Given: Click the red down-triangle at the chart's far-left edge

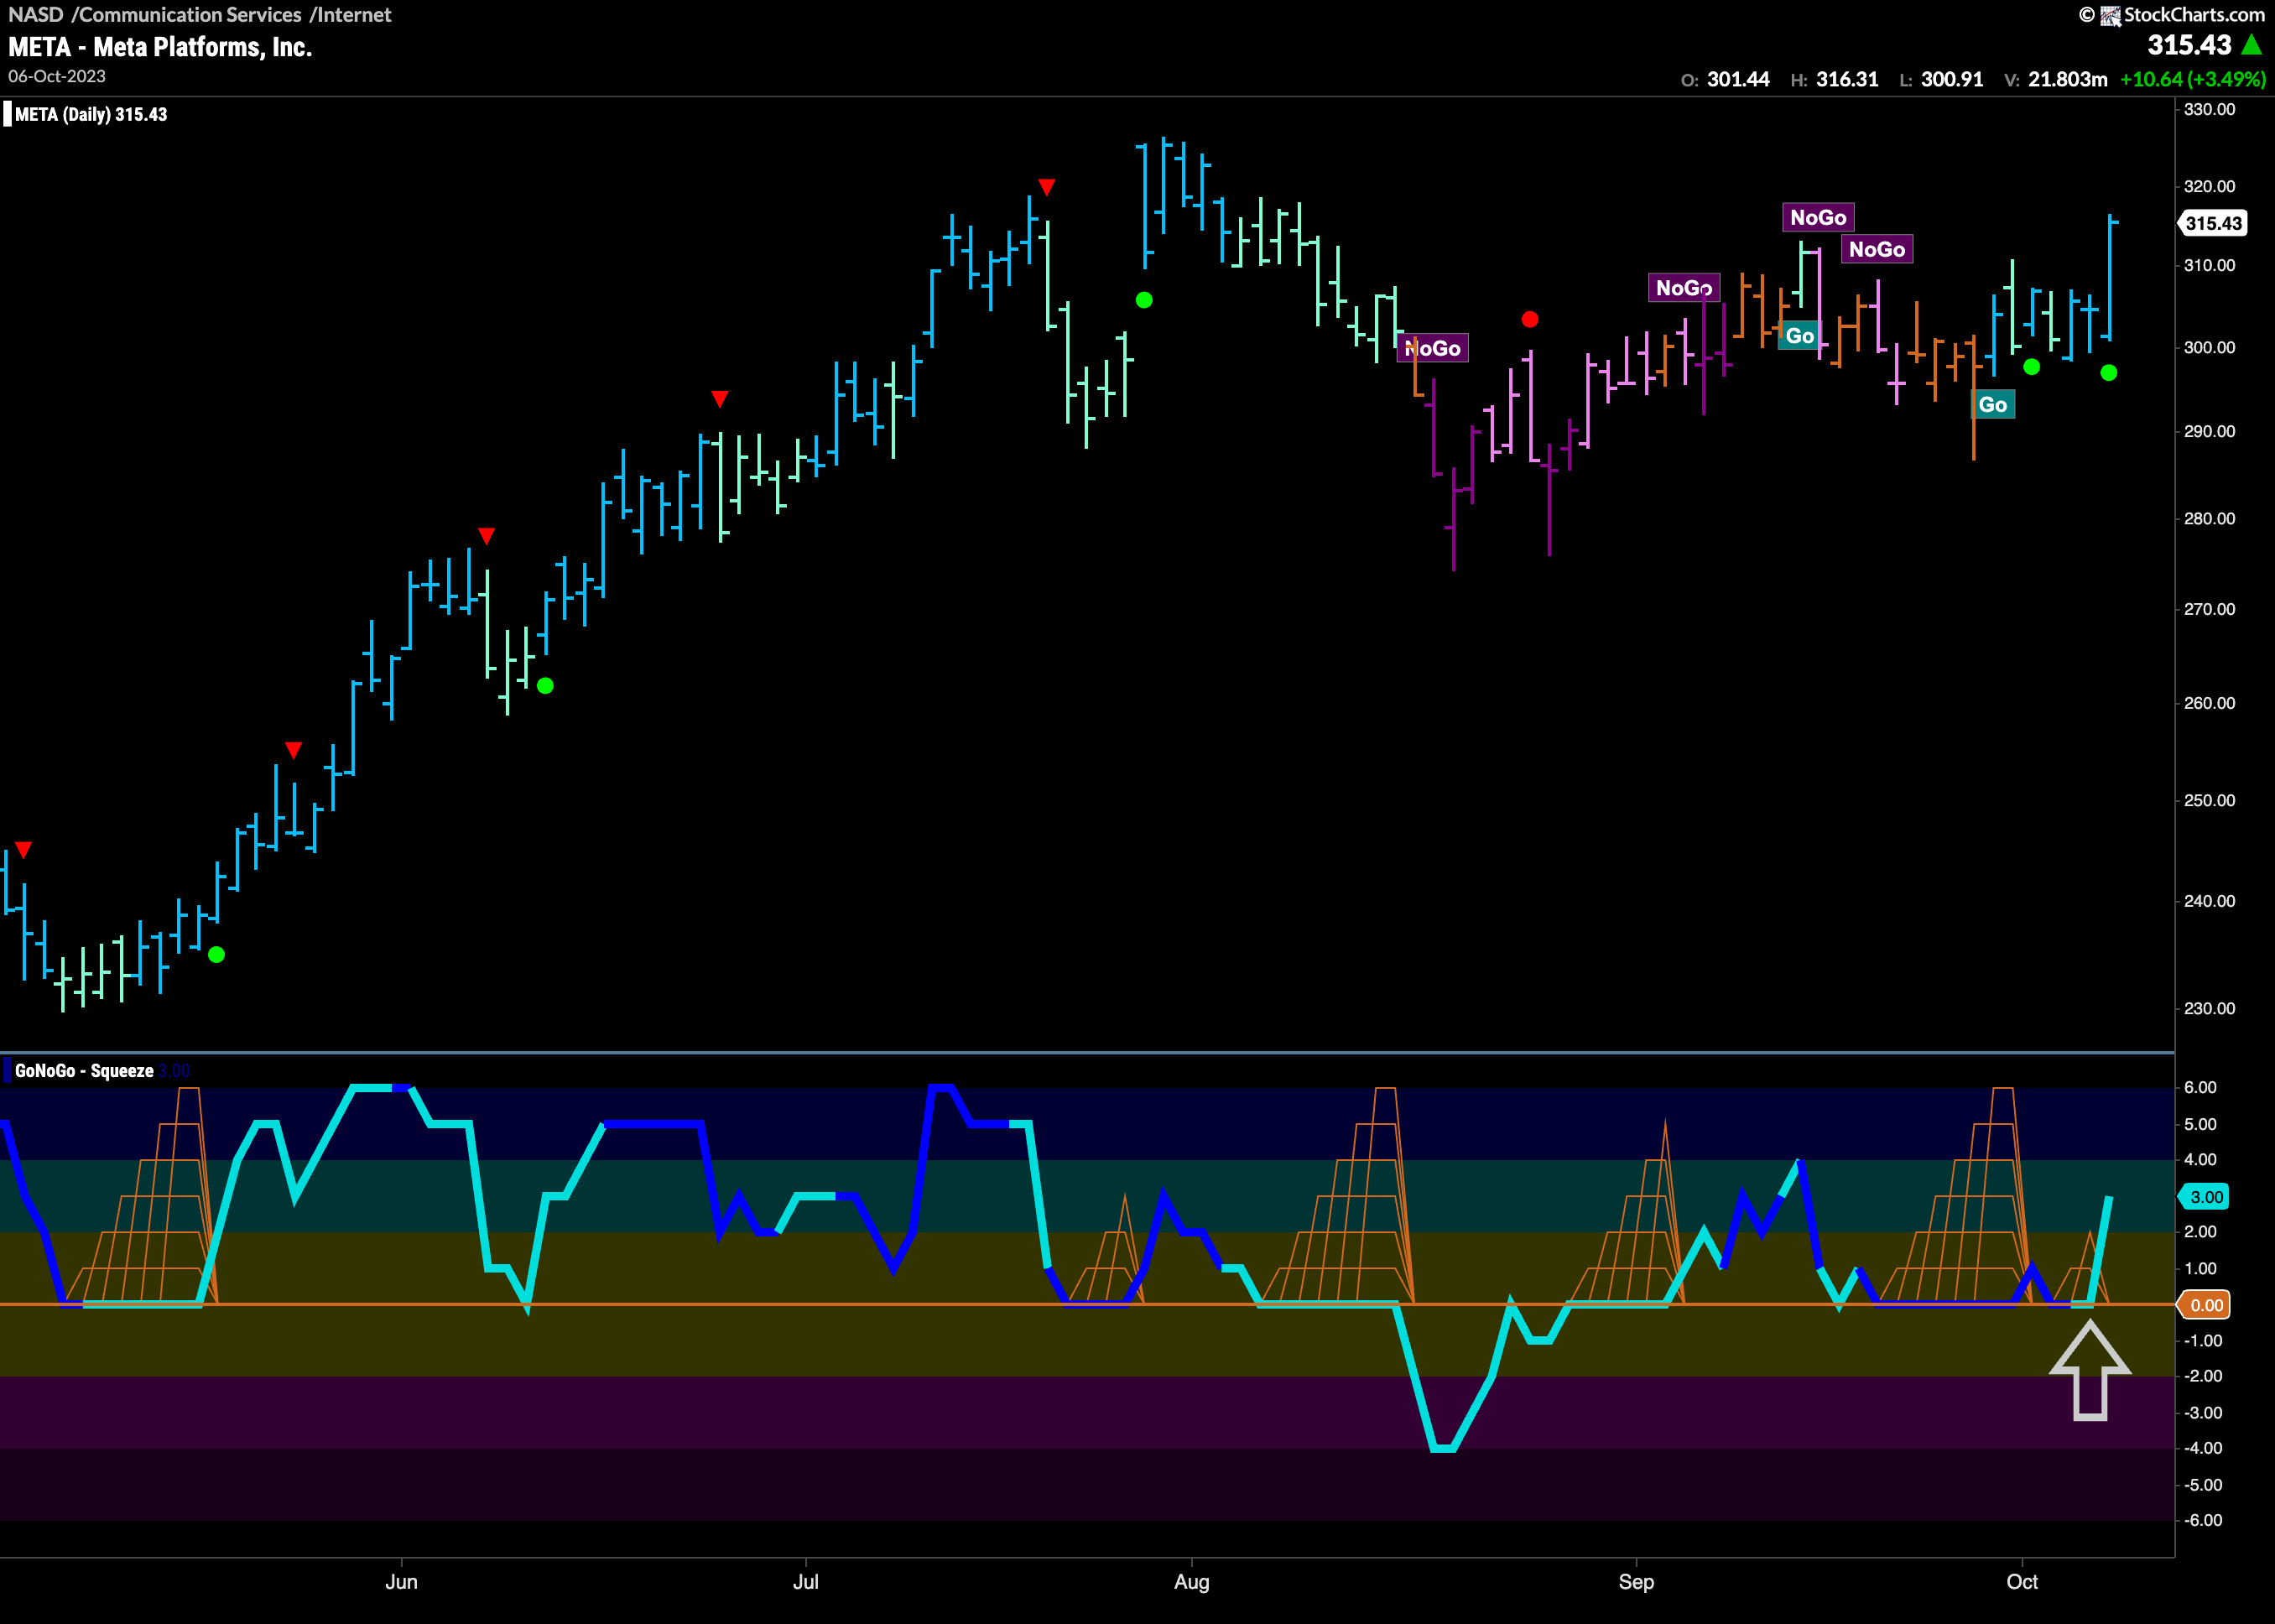Looking at the screenshot, I should click(x=24, y=850).
